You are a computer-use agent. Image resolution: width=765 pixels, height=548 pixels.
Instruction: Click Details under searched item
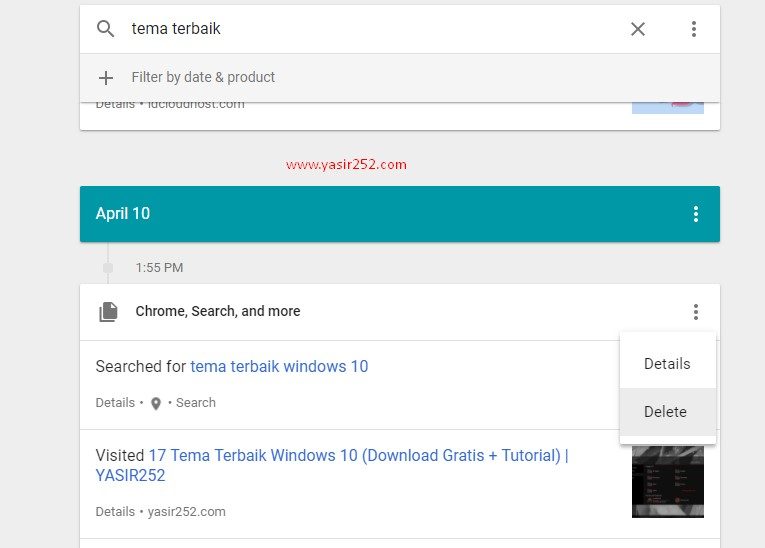[x=115, y=403]
